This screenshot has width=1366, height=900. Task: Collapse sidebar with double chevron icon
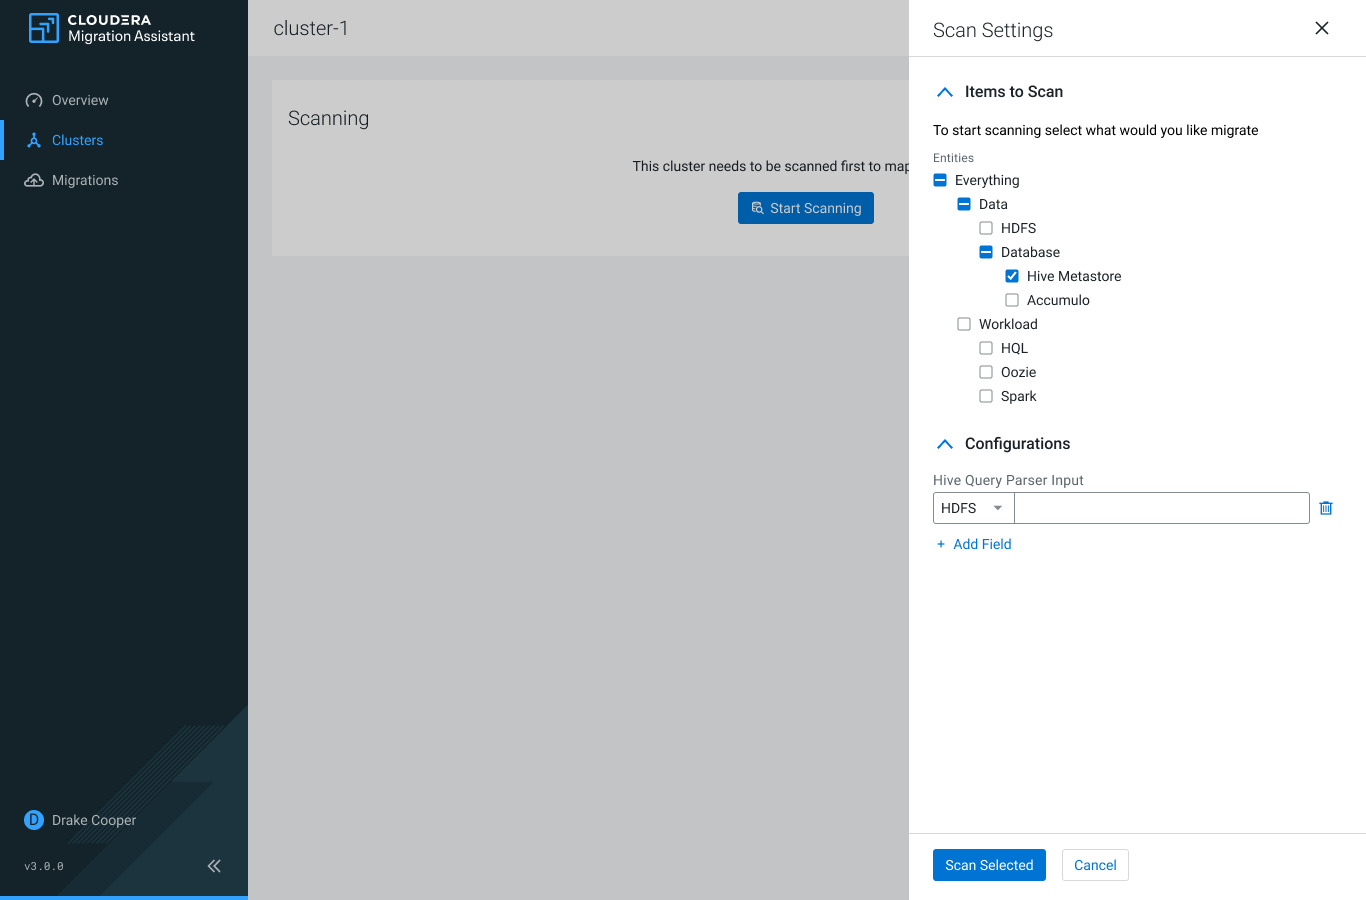click(x=214, y=866)
